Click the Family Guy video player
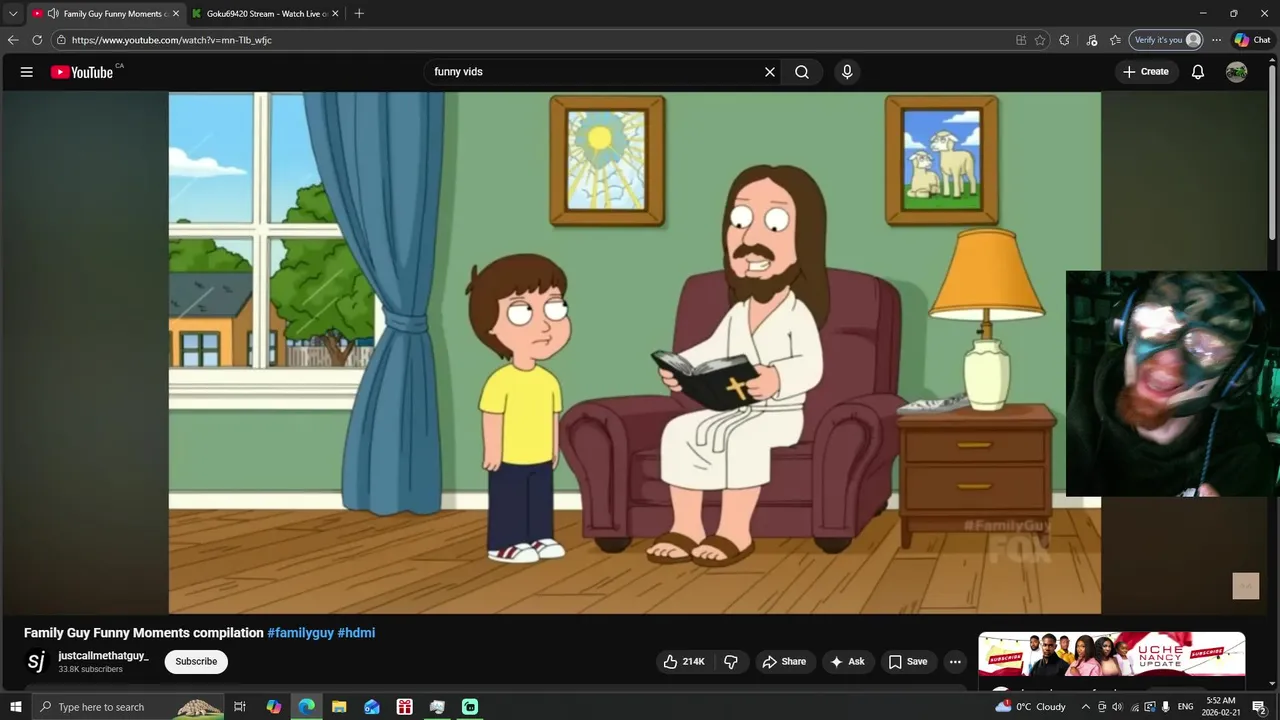 [635, 353]
